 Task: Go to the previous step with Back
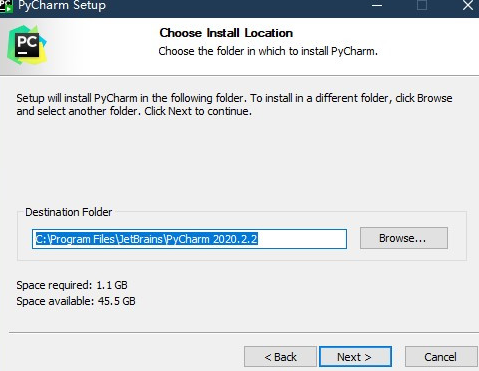[280, 357]
